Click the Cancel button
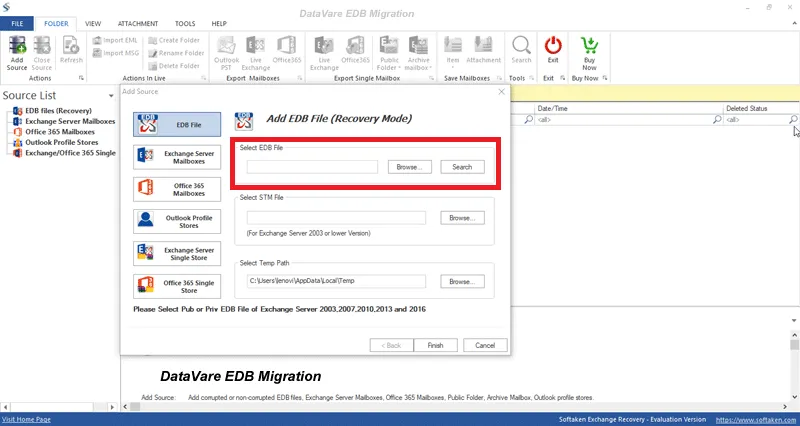 pyautogui.click(x=485, y=345)
